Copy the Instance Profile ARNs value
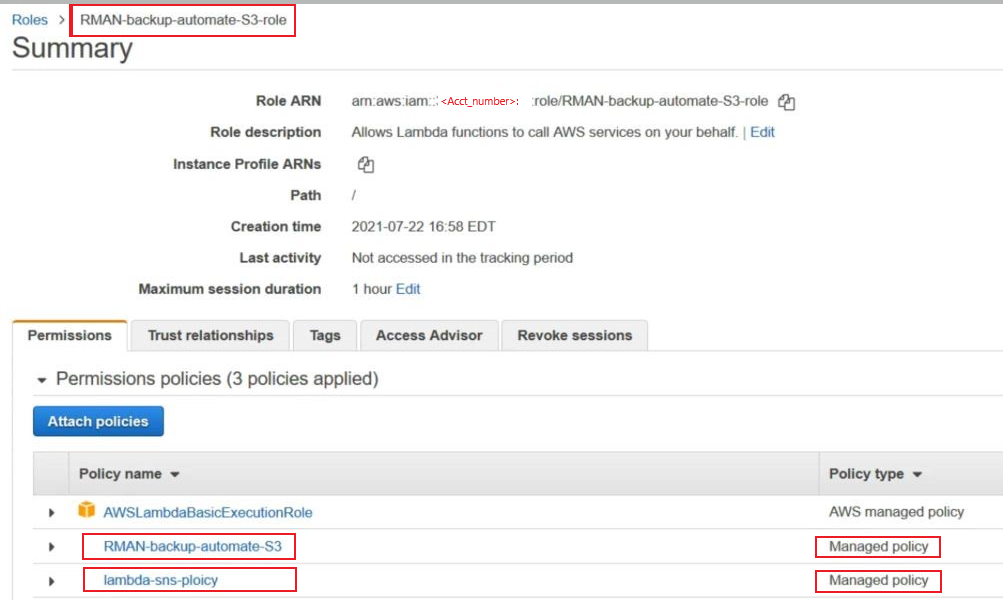The image size is (1003, 600). click(x=366, y=164)
